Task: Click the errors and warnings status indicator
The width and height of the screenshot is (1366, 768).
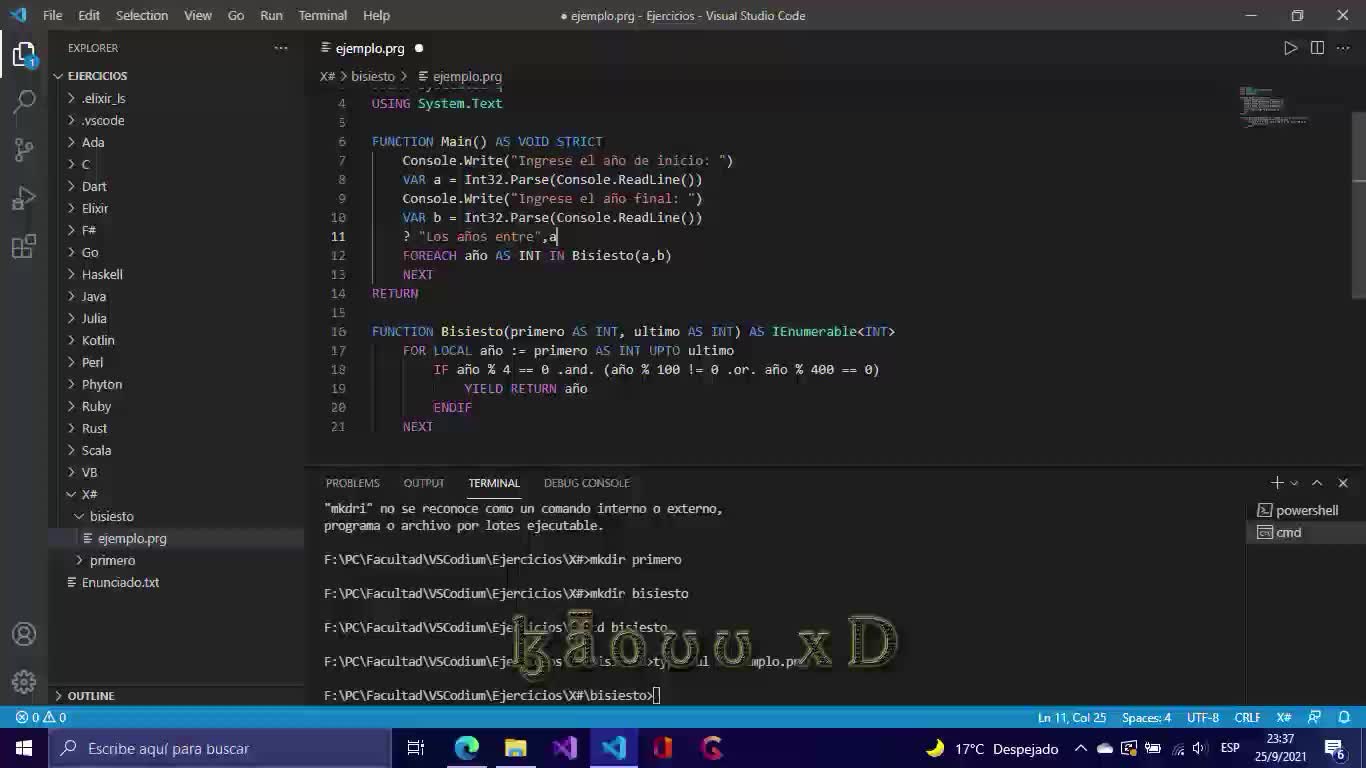Action: tap(41, 718)
